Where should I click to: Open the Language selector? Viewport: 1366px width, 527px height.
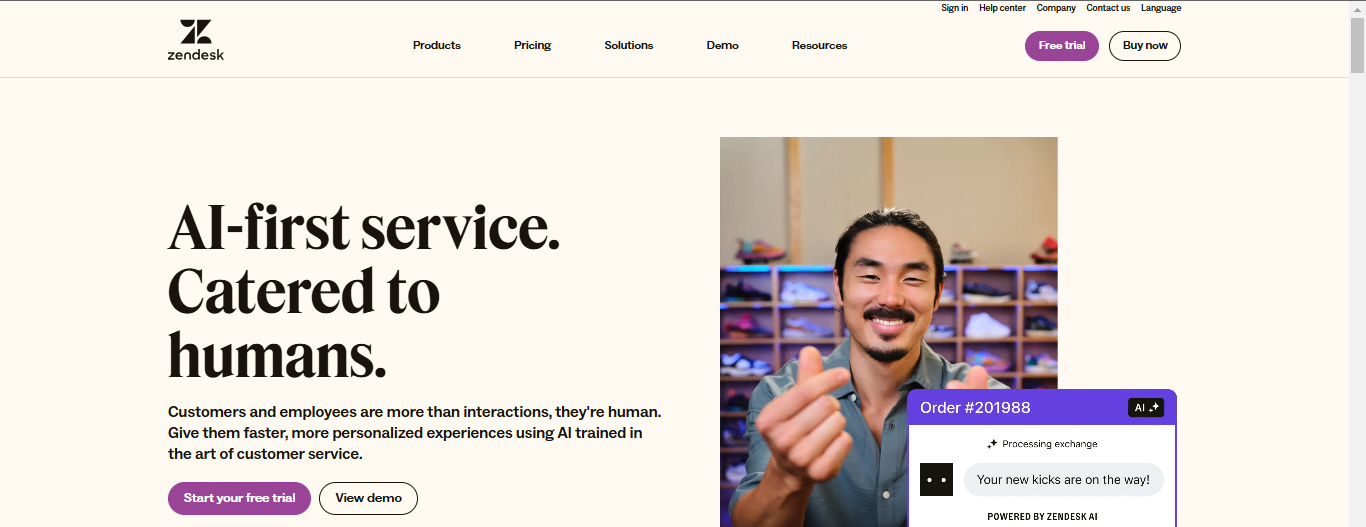click(x=1161, y=8)
